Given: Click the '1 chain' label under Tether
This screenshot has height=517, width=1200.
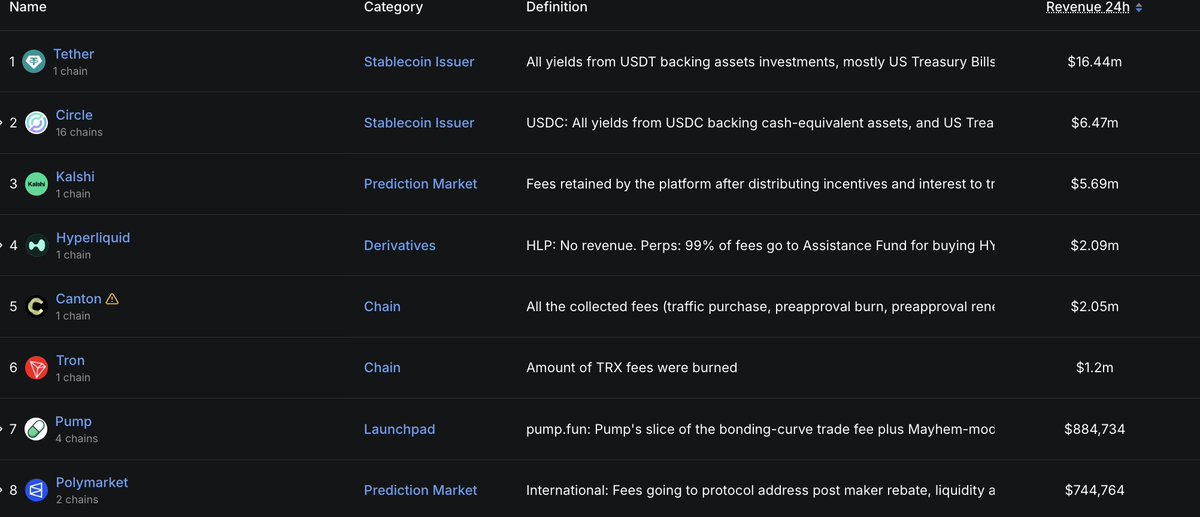Looking at the screenshot, I should (72, 71).
